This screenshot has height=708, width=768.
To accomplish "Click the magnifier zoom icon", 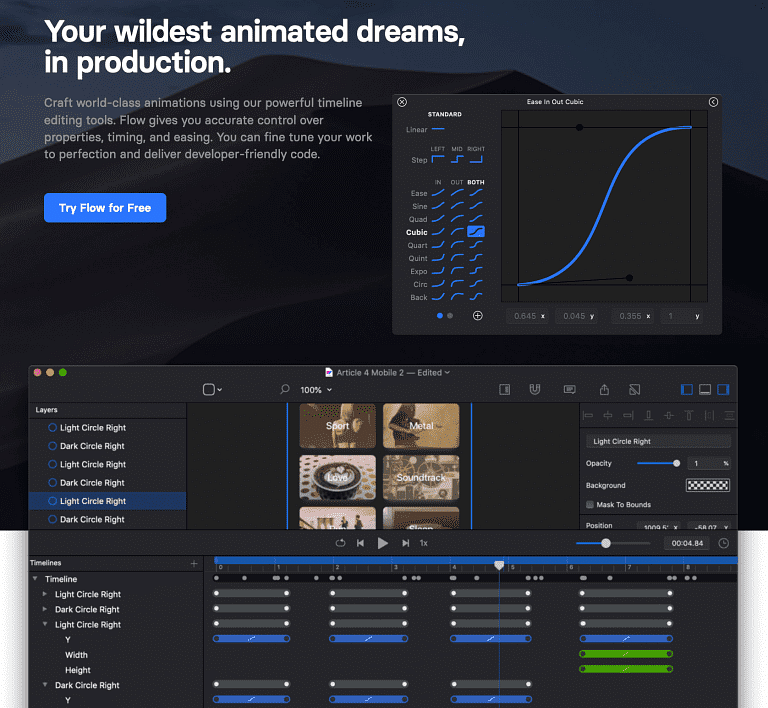I will pos(285,389).
